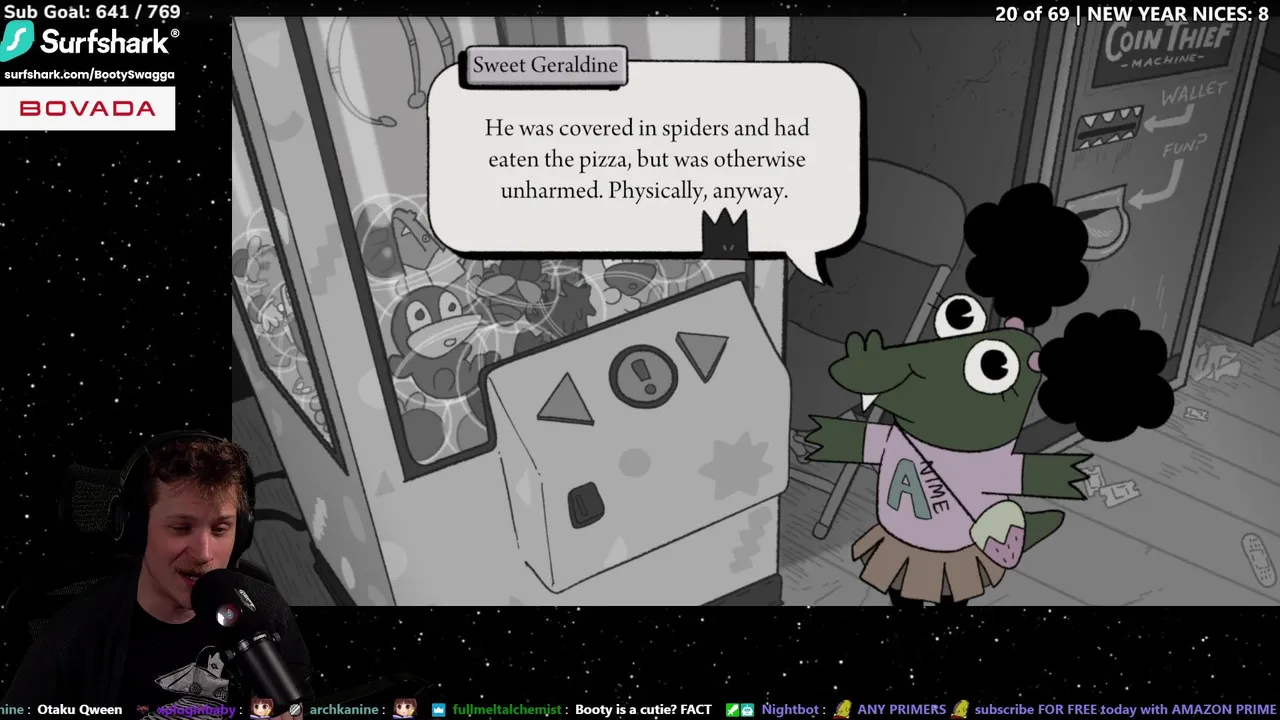This screenshot has width=1280, height=720.
Task: Click the emote before ANY PRIMERS text
Action: [x=844, y=709]
